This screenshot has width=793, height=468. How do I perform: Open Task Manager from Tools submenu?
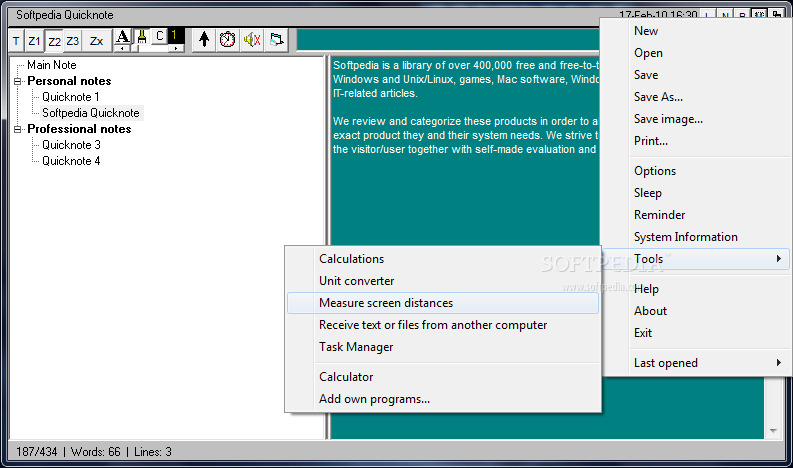coord(443,347)
